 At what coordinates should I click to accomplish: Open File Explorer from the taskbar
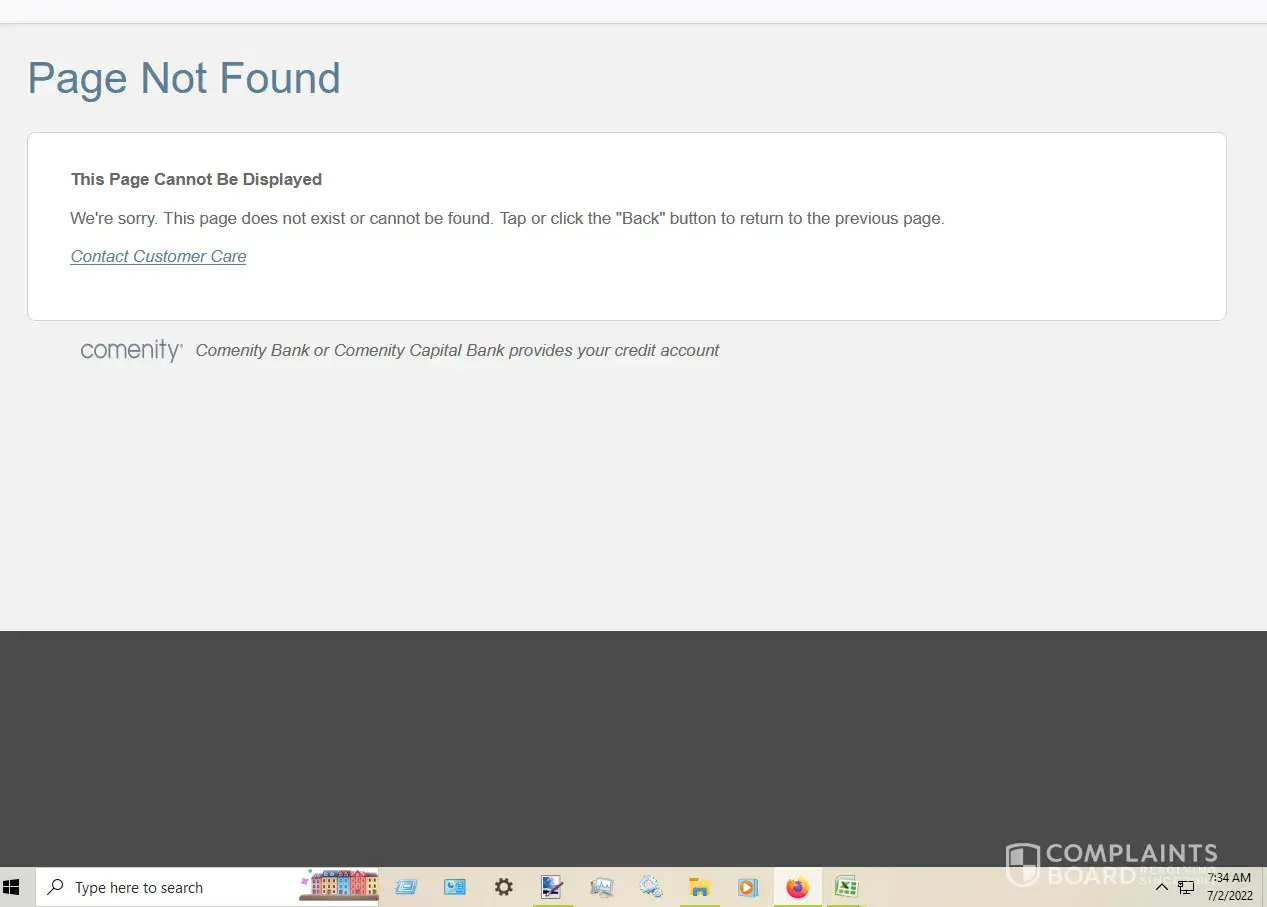(699, 887)
